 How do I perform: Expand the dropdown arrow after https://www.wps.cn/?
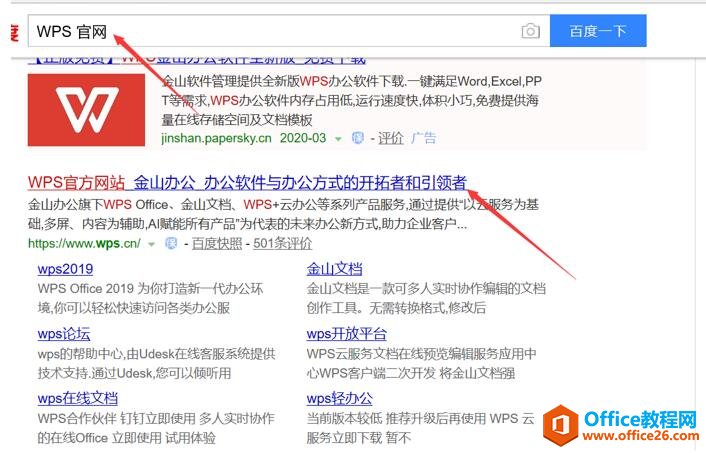click(152, 245)
